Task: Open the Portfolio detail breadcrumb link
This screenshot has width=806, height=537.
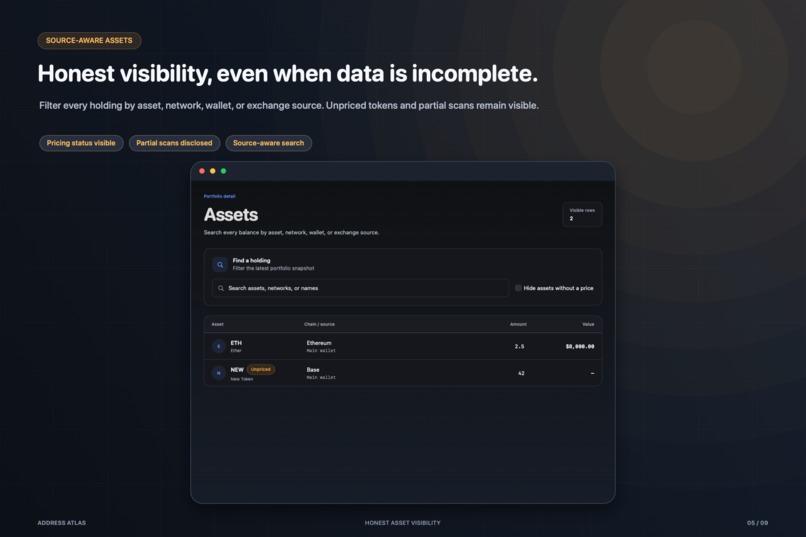Action: (219, 196)
